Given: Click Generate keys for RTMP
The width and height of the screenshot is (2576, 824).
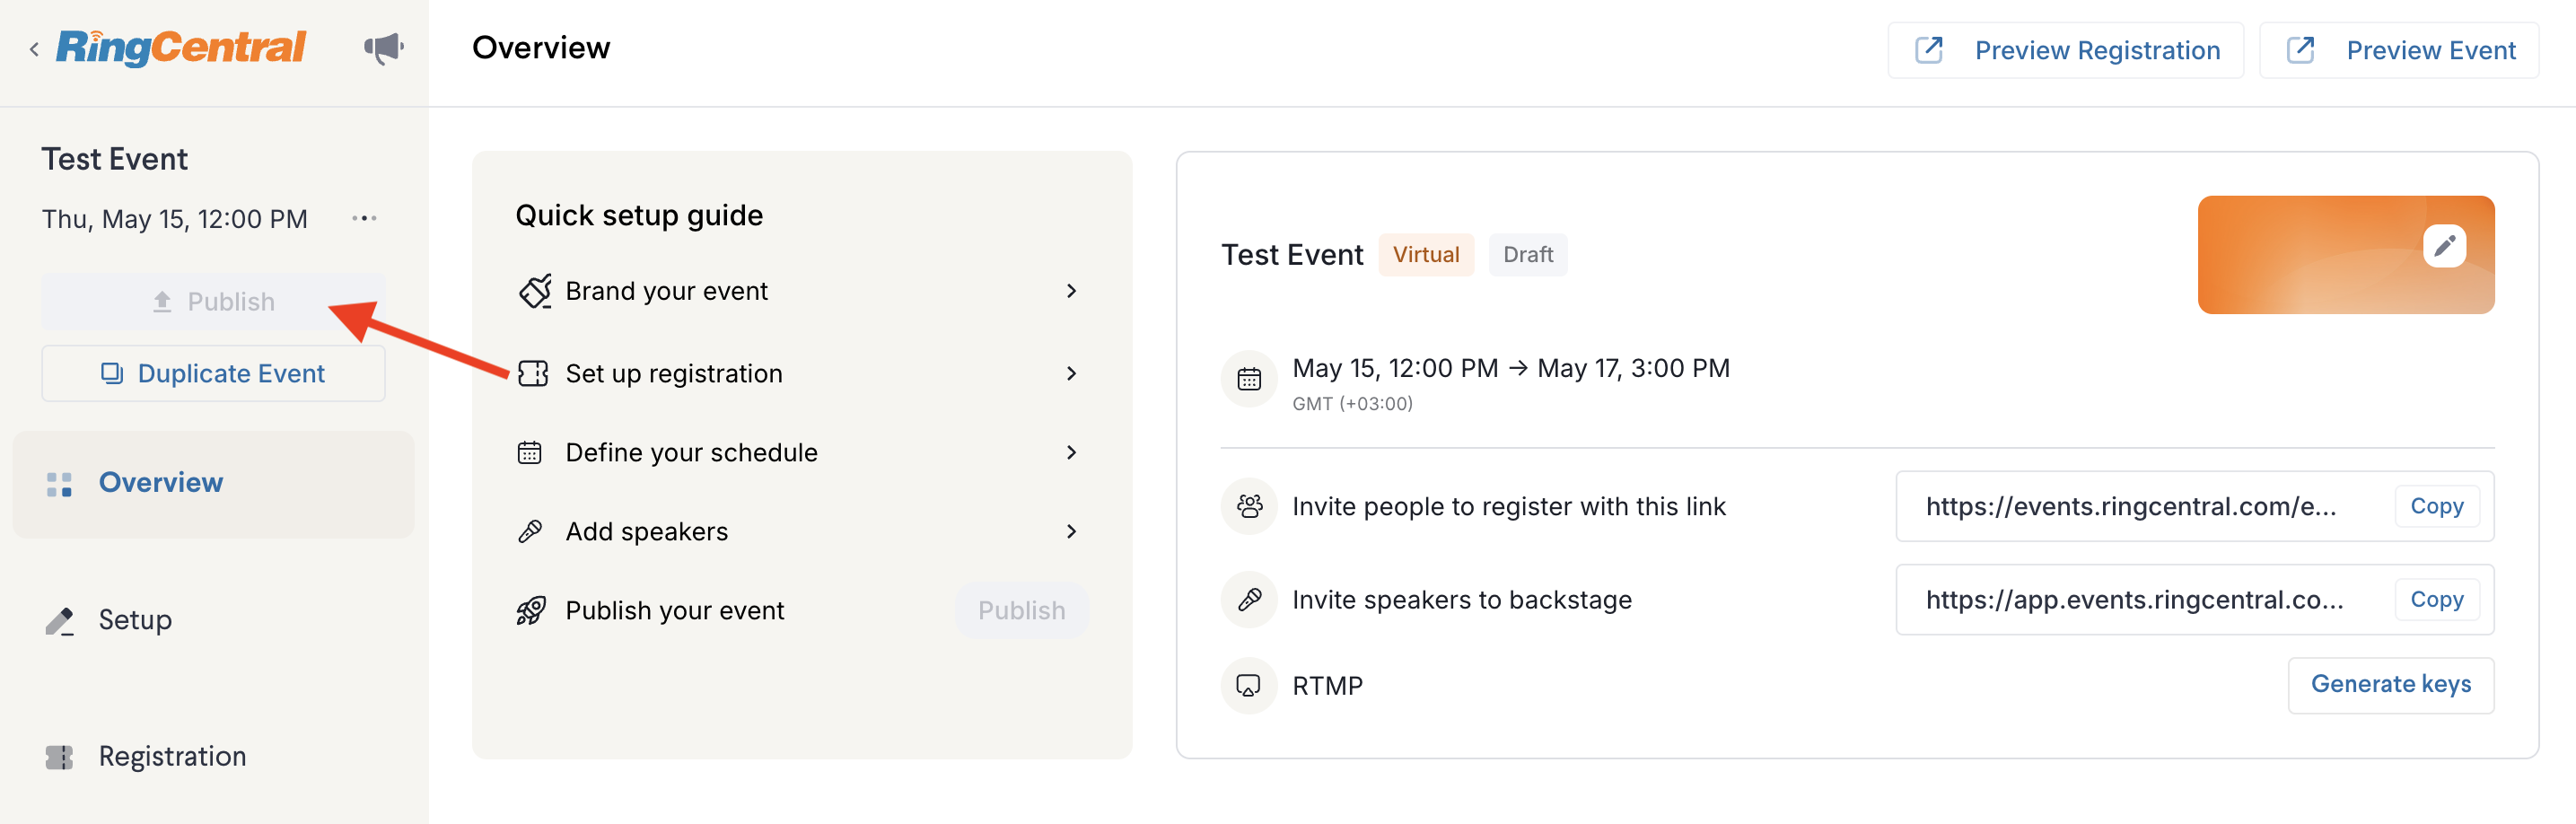Looking at the screenshot, I should 2390,684.
